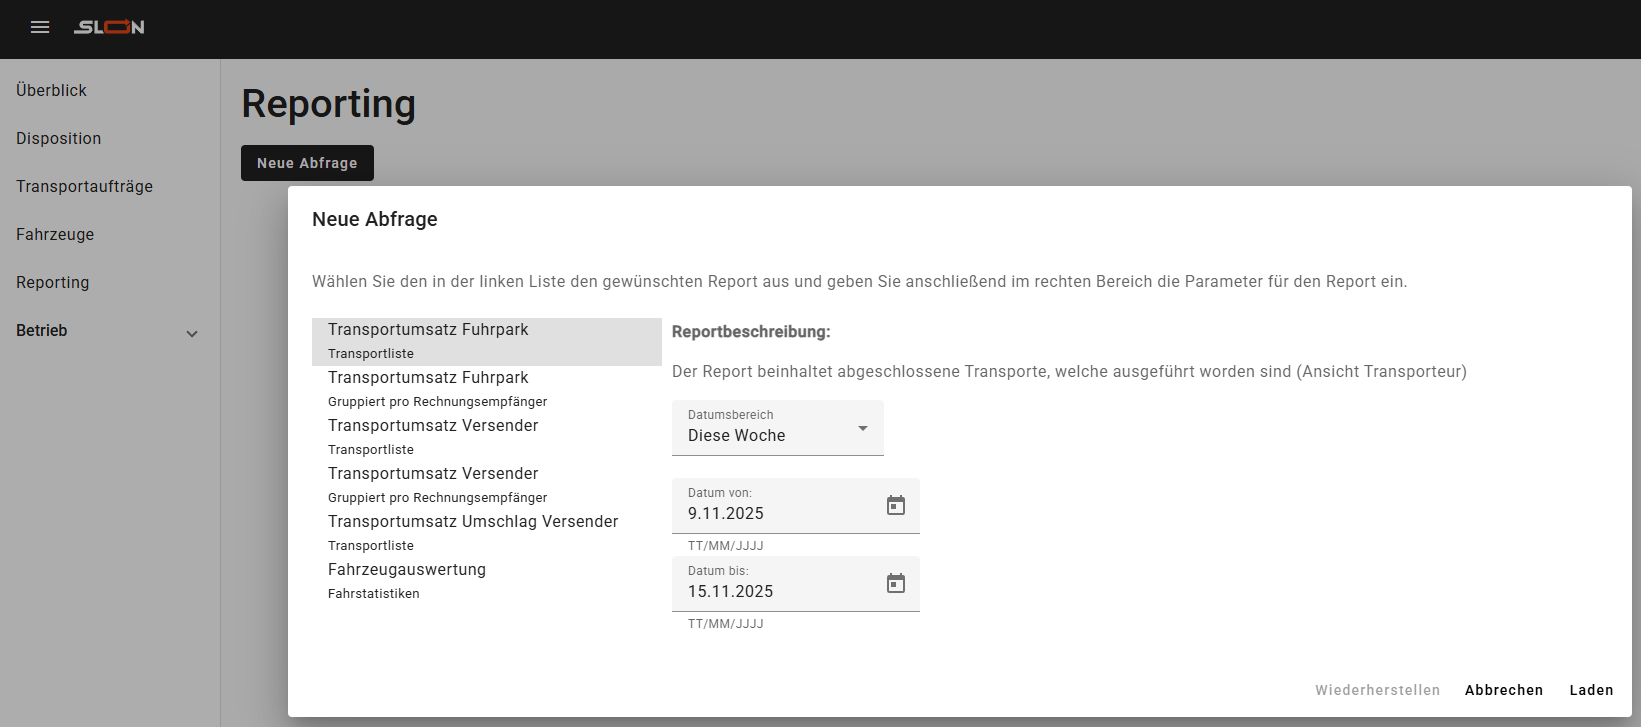Open Disposition from the sidebar
Screen dimensions: 1641x727
[59, 138]
